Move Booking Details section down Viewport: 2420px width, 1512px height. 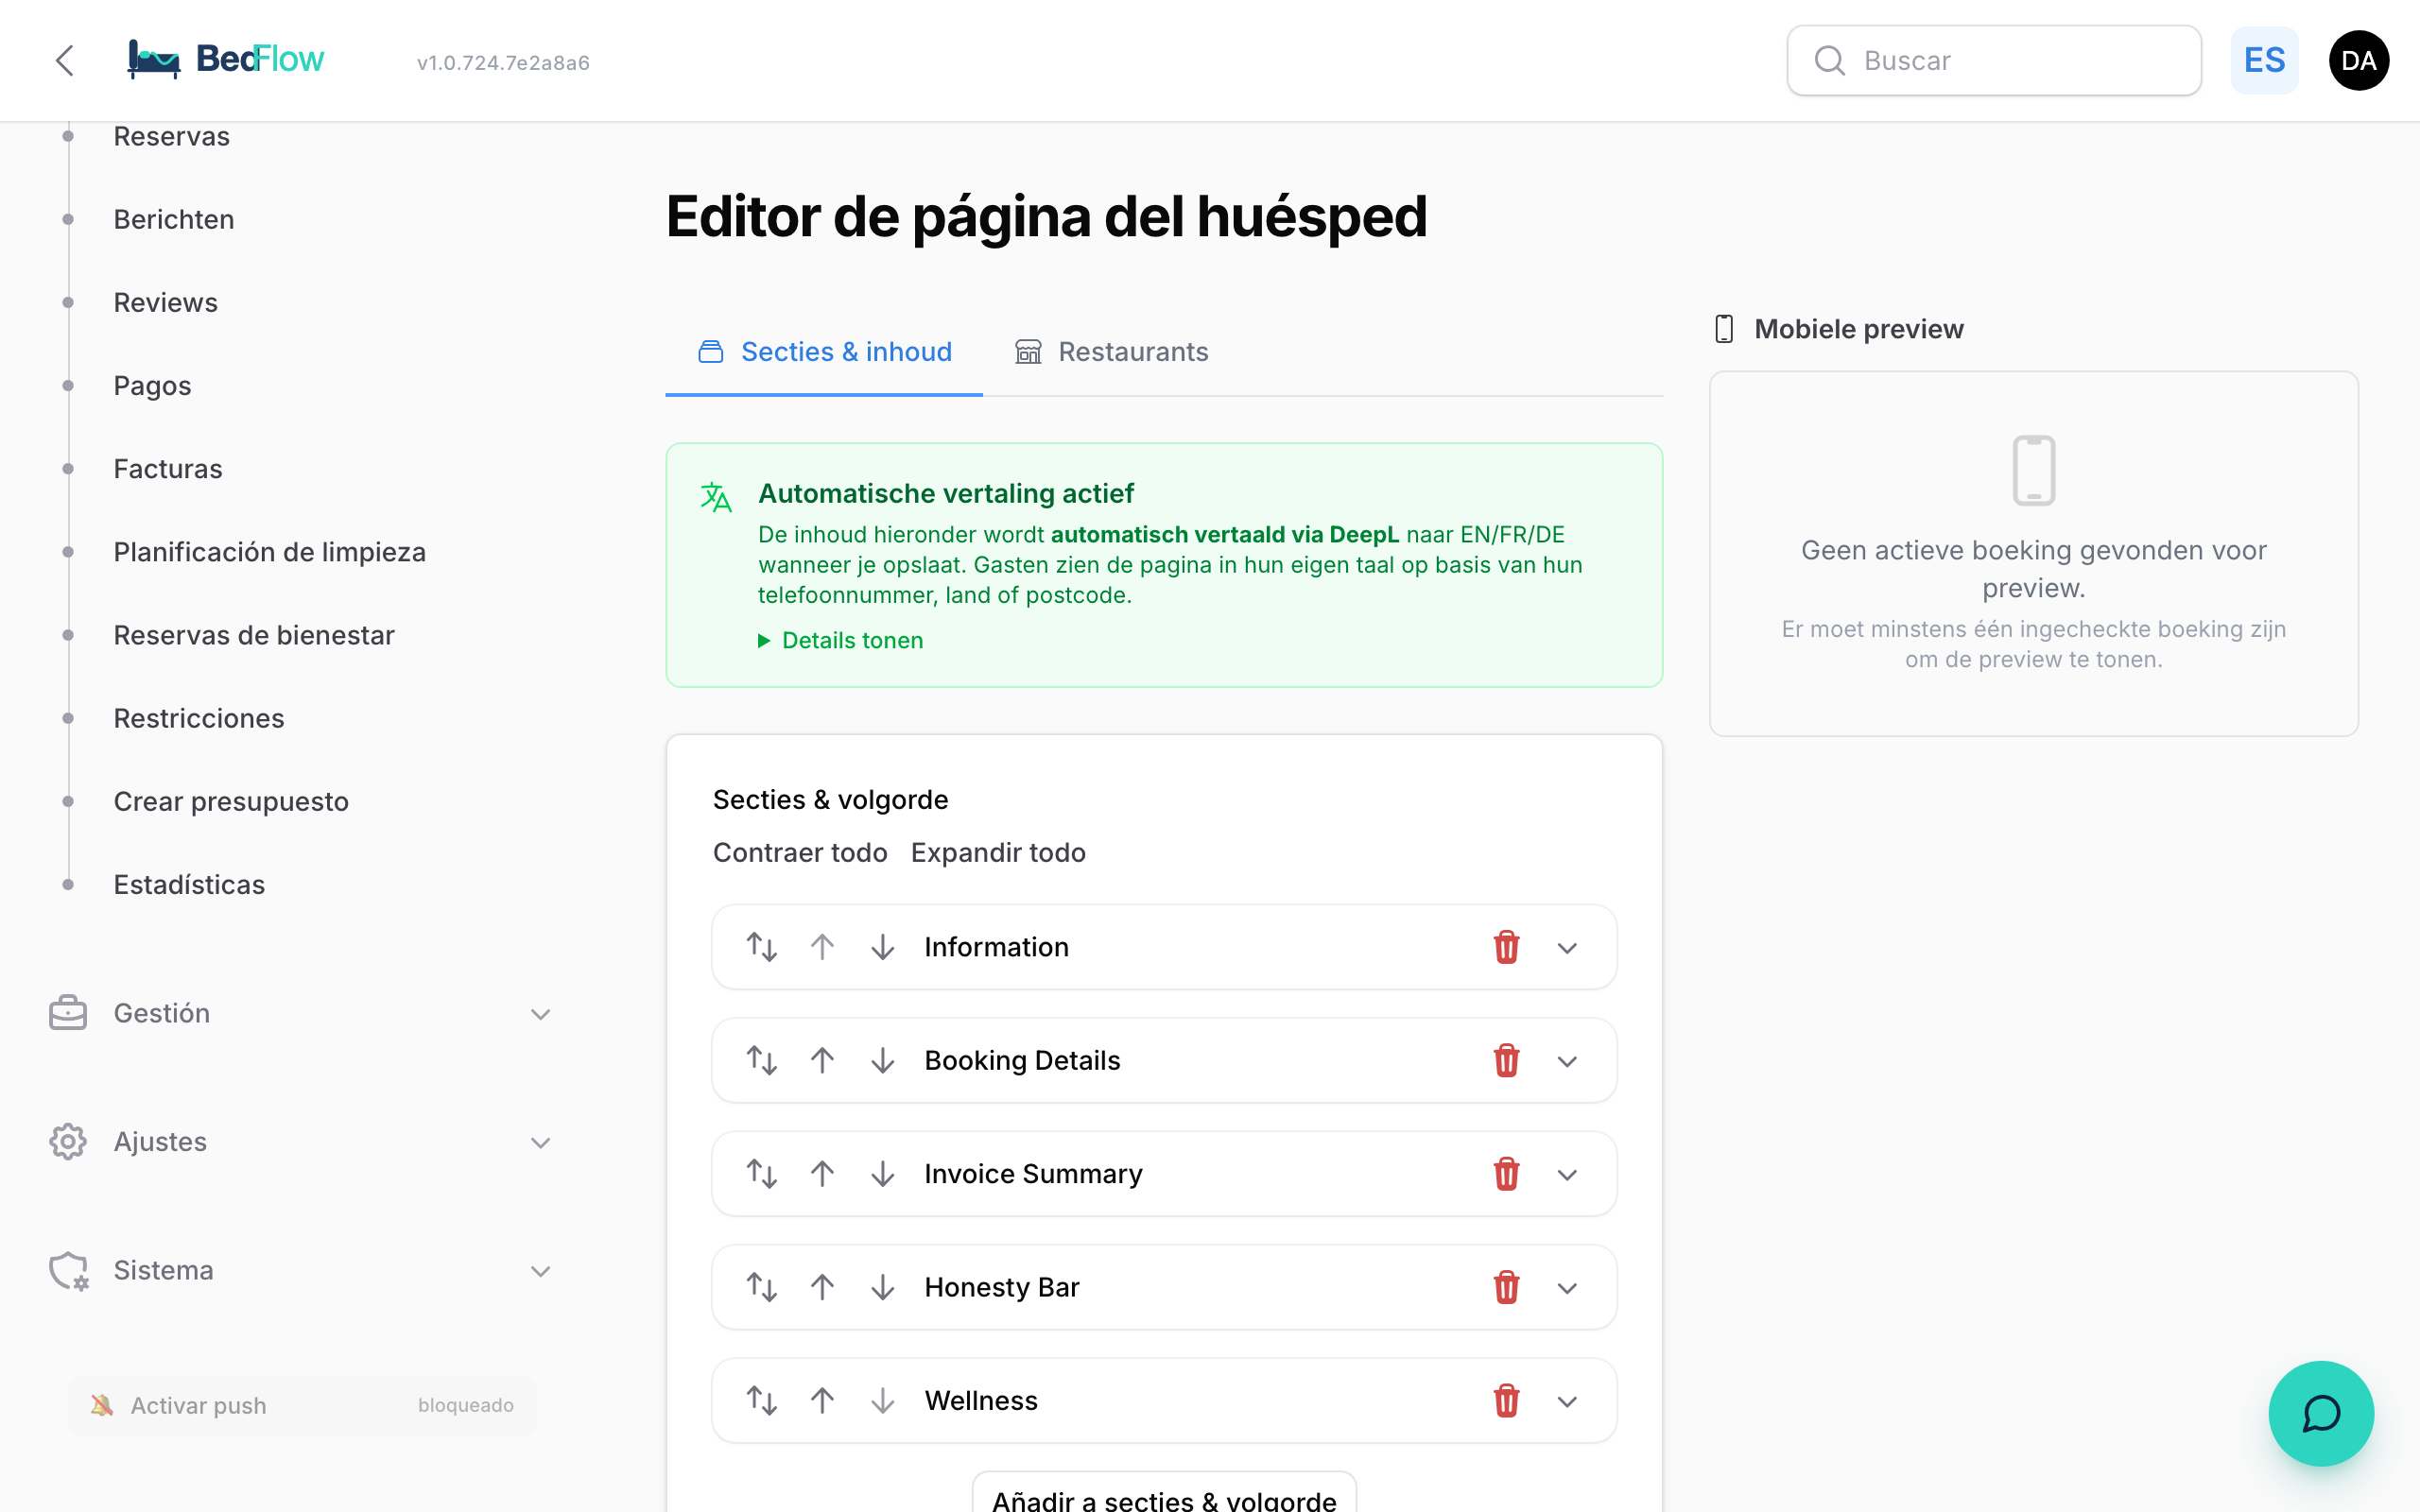tap(882, 1060)
